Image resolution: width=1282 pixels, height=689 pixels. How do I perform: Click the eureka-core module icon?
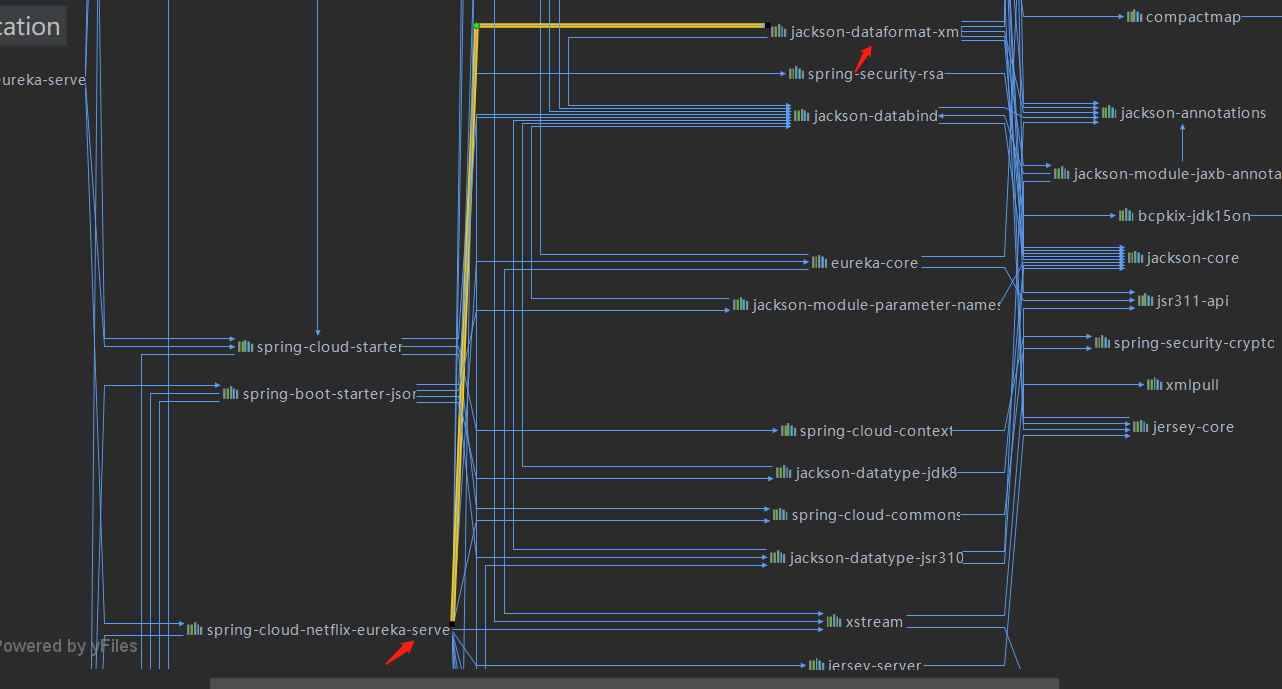[819, 262]
